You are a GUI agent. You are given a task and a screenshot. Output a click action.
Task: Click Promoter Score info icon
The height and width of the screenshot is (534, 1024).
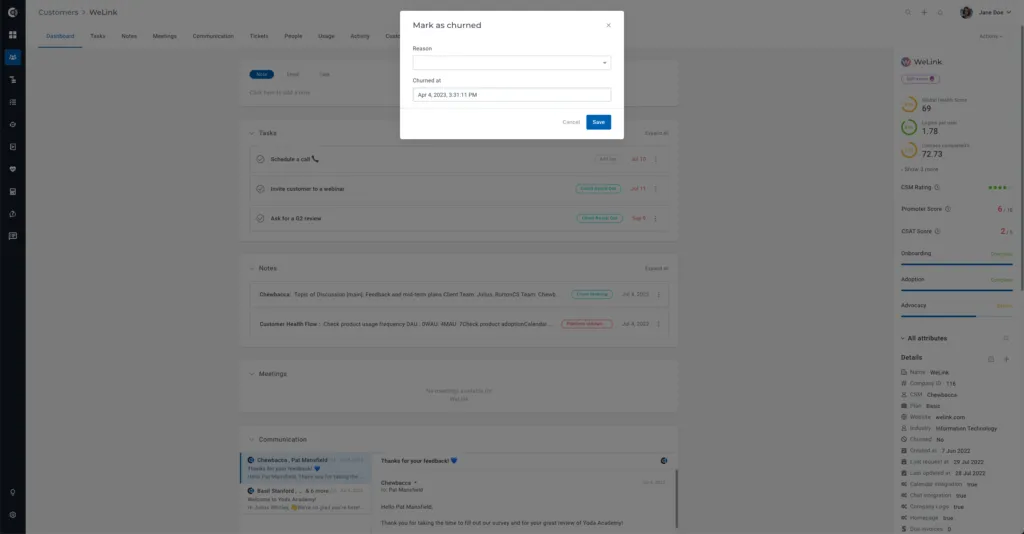click(948, 209)
